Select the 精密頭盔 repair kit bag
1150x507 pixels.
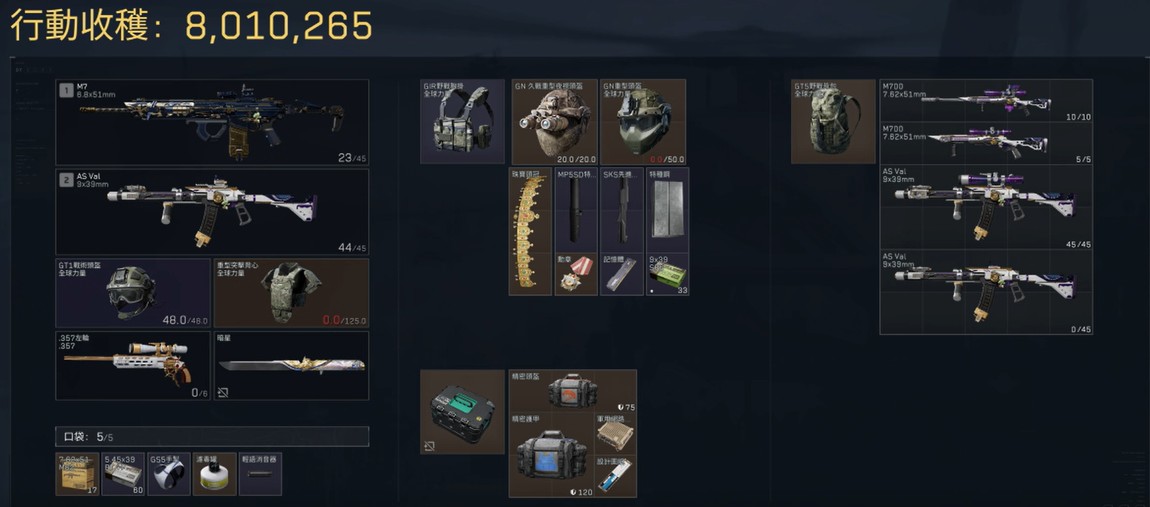pyautogui.click(x=572, y=390)
